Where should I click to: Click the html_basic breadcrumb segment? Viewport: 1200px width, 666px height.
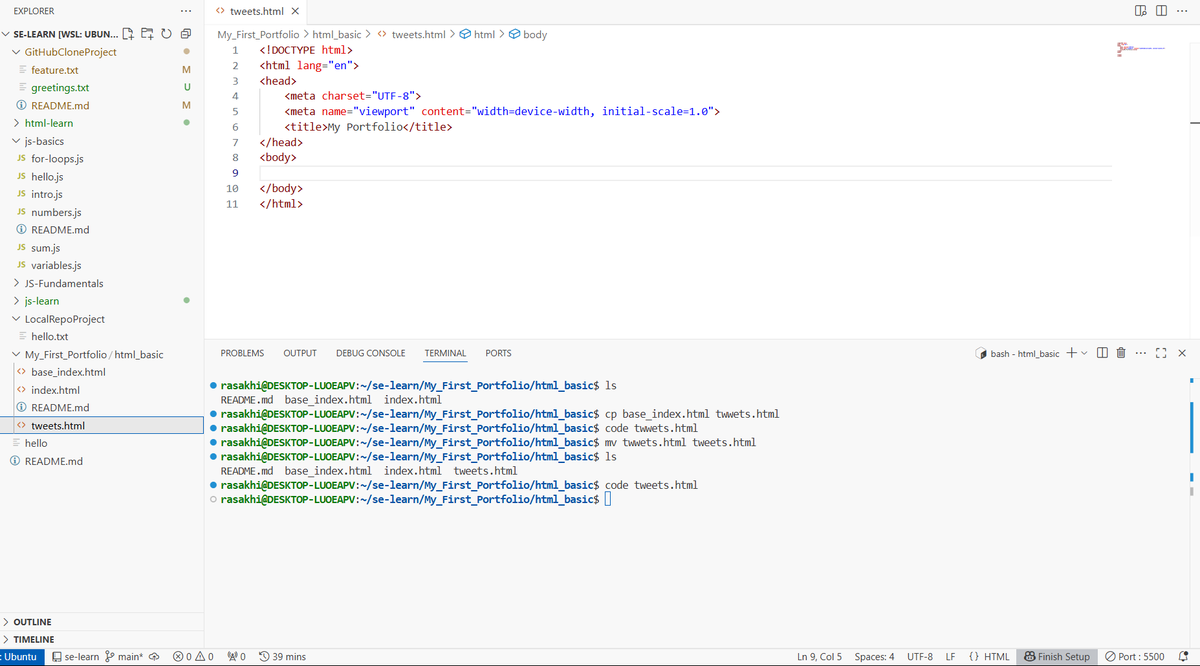[337, 34]
